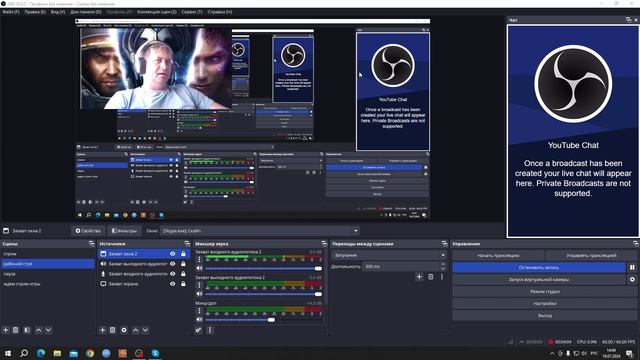This screenshot has width=640, height=360.
Task: Open options dots for Захват выходного аудиопотока 2
Action: point(199,285)
